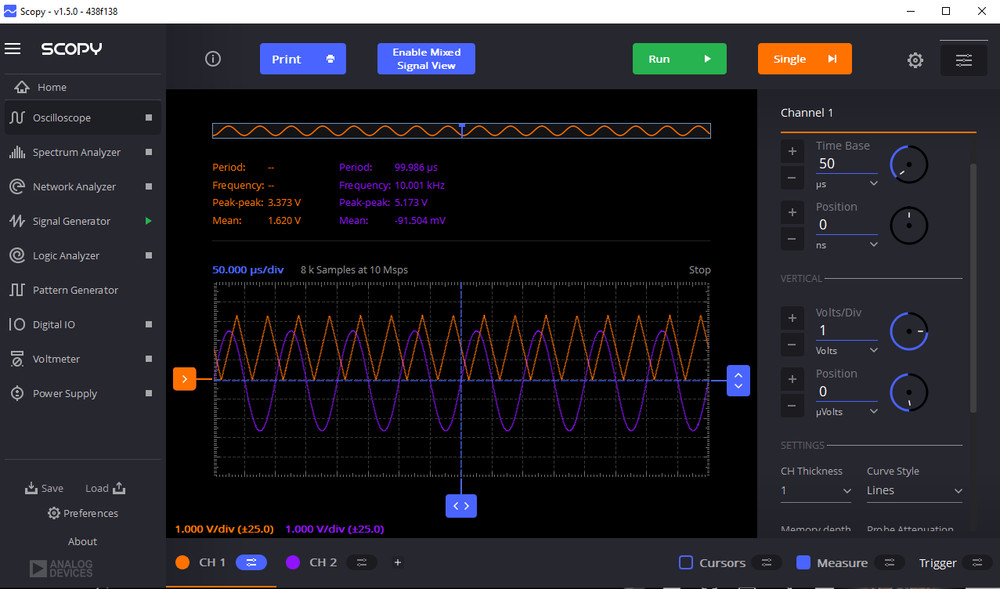The width and height of the screenshot is (1000, 589).
Task: Open the Time Base units dropdown showing µs
Action: click(847, 183)
